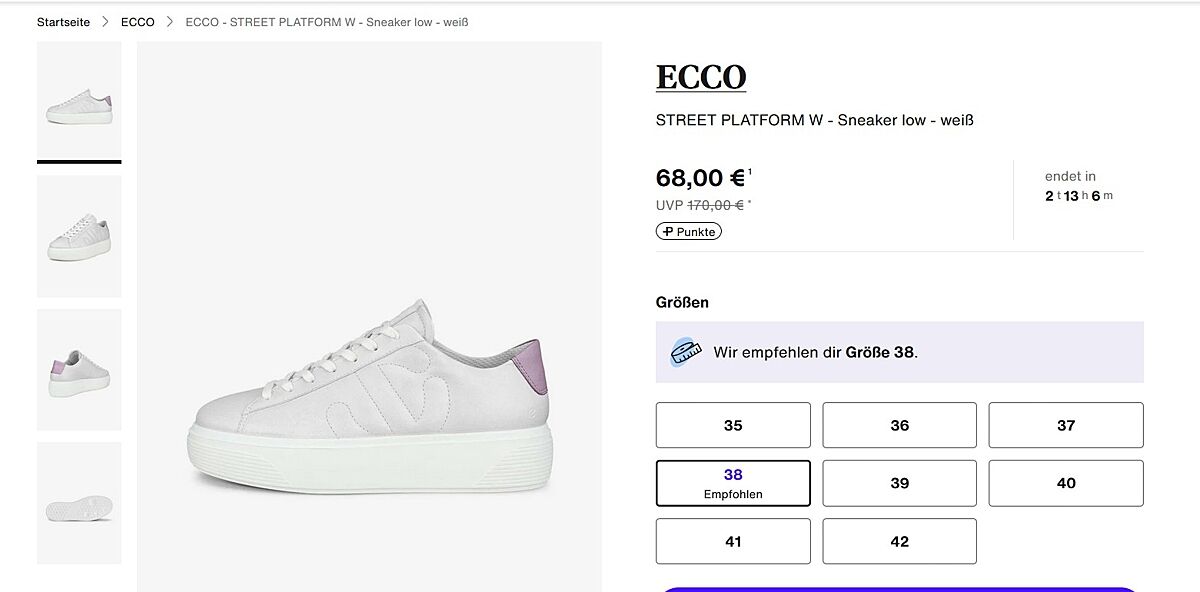
Task: Choose size 42
Action: 899,541
